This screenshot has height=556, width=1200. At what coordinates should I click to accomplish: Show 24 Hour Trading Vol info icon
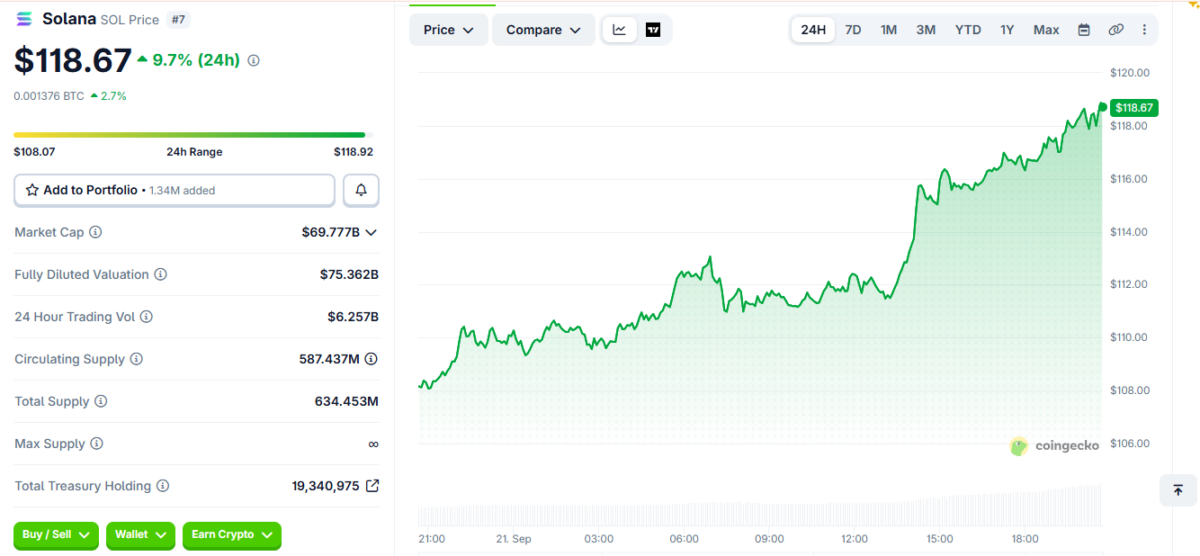click(x=146, y=317)
